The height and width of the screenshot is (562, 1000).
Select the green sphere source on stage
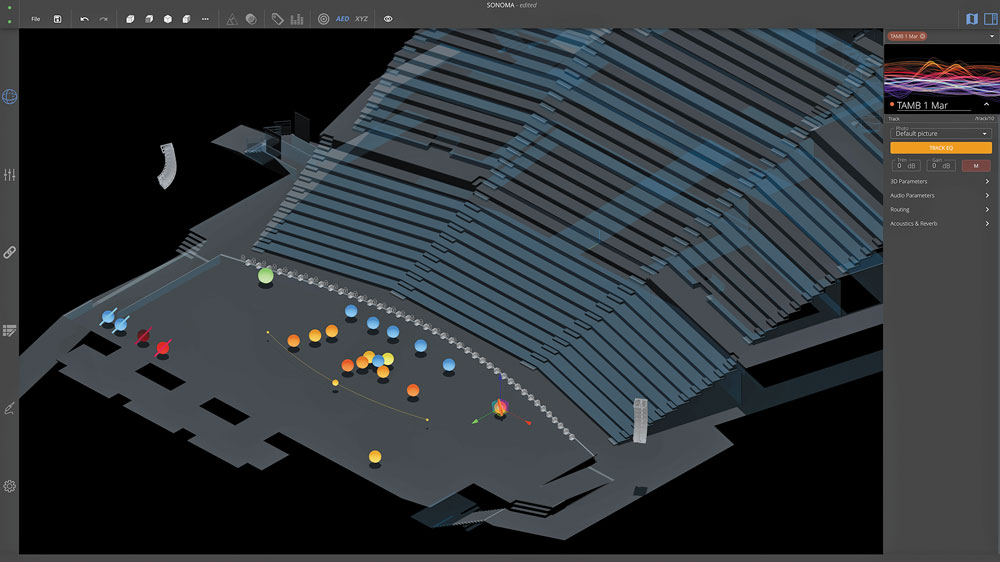(x=265, y=276)
